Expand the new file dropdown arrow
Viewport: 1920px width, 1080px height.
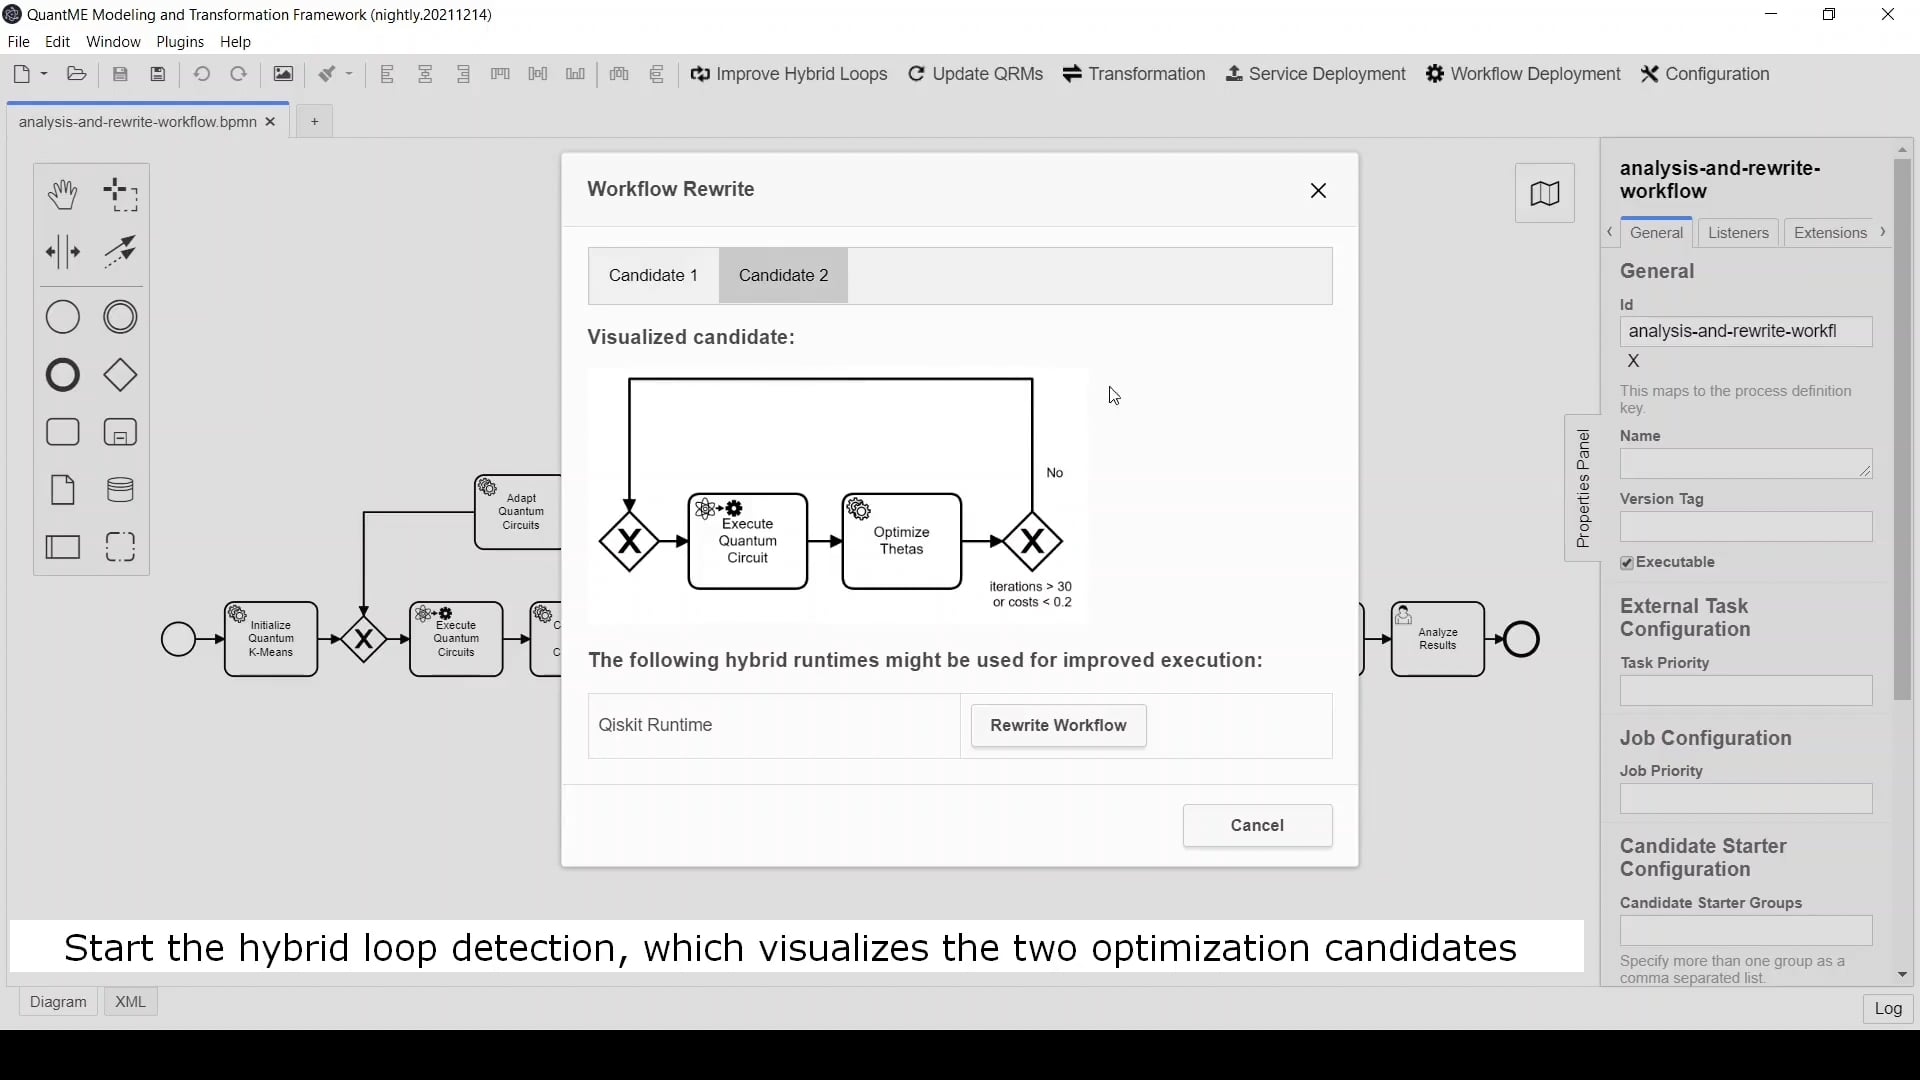(42, 73)
